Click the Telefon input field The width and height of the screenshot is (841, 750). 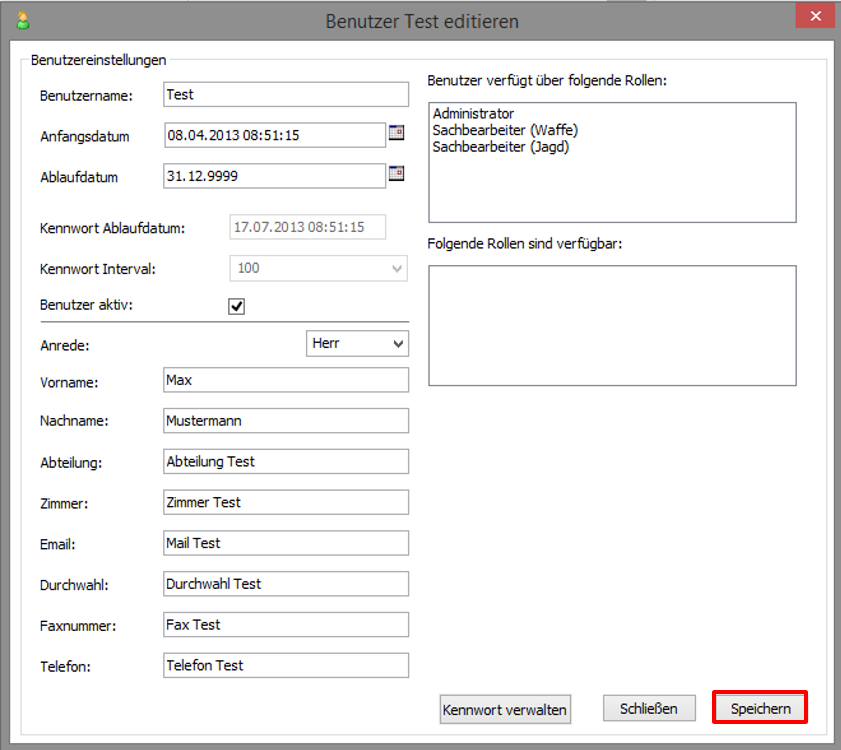click(285, 665)
